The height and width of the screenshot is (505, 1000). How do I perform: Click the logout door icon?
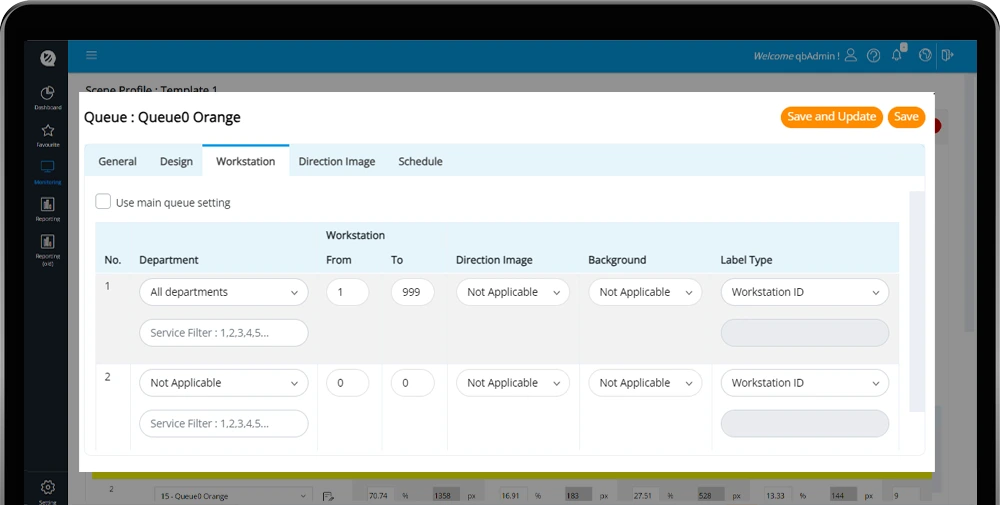(x=947, y=56)
